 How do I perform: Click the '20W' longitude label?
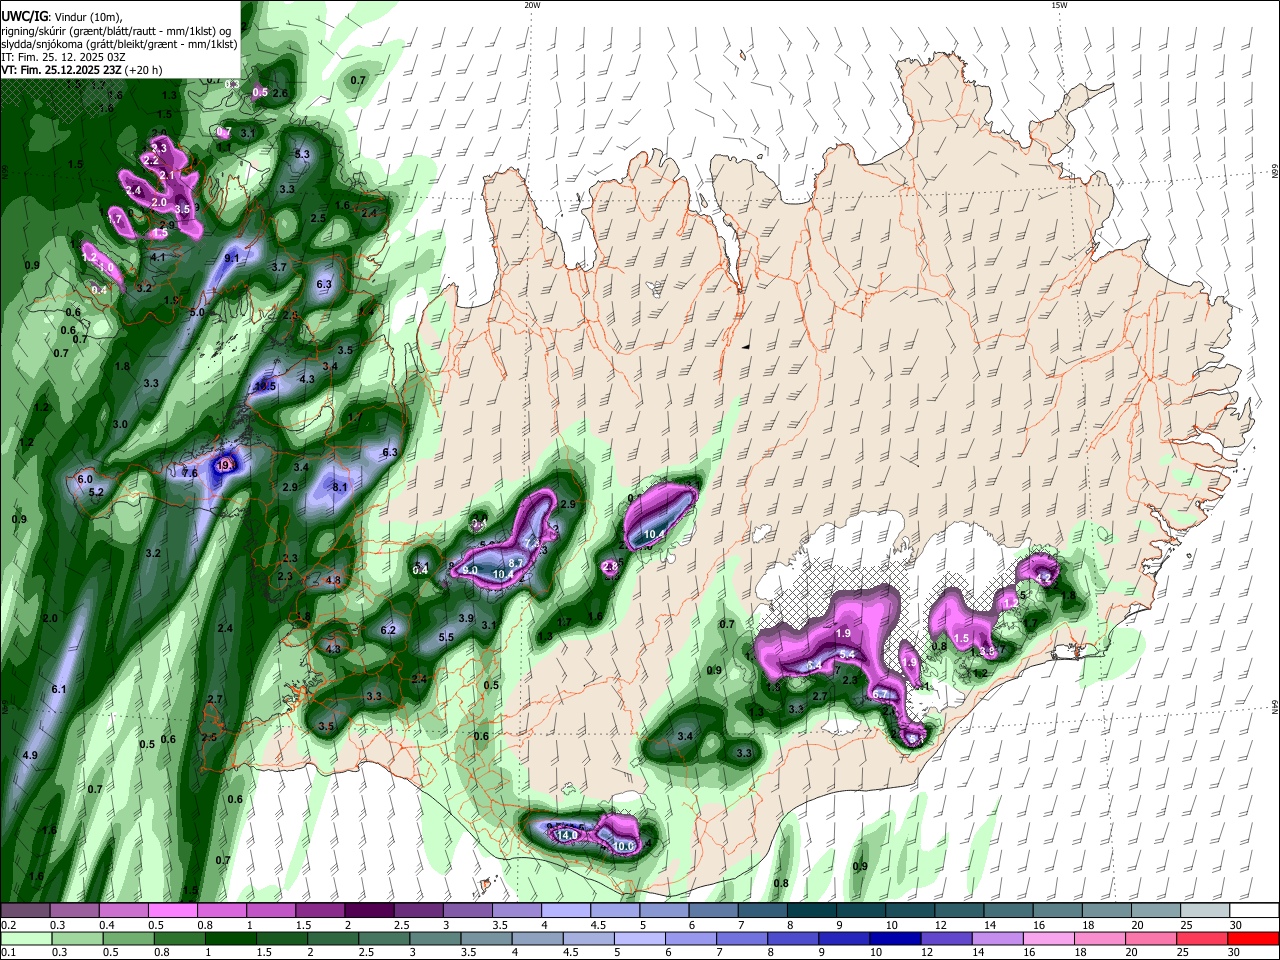[x=532, y=5]
